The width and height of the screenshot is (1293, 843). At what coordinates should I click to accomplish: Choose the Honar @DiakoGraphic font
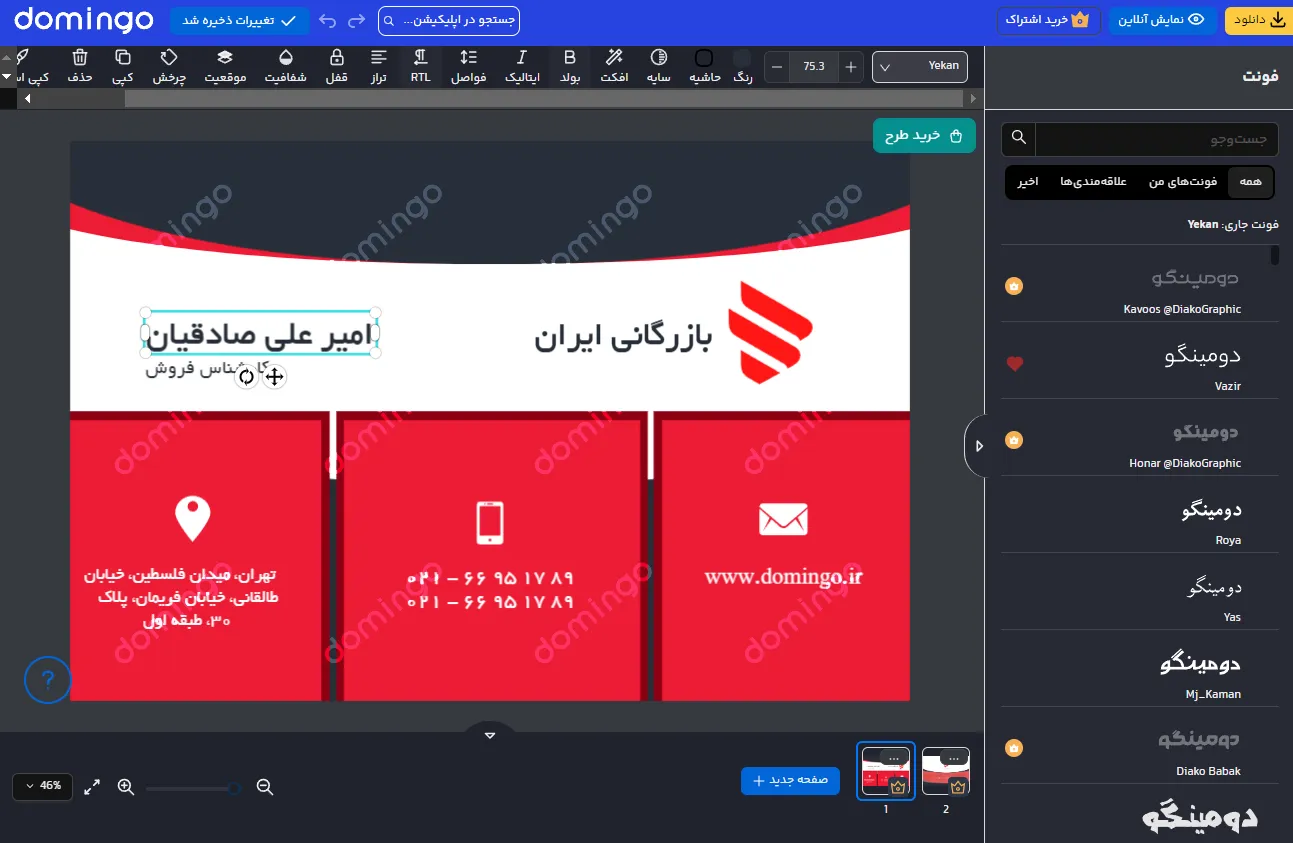coord(1140,439)
